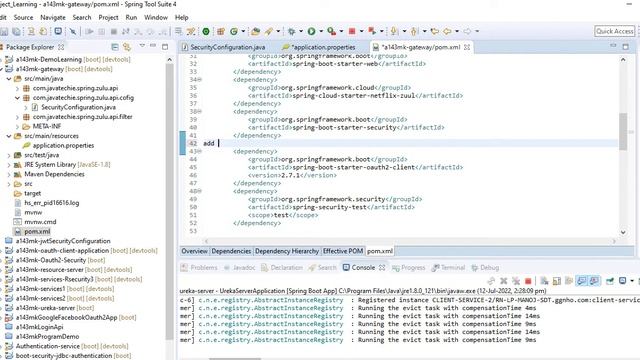Click the editor vertical scrollbar thumb
The width and height of the screenshot is (640, 360).
[x=623, y=131]
